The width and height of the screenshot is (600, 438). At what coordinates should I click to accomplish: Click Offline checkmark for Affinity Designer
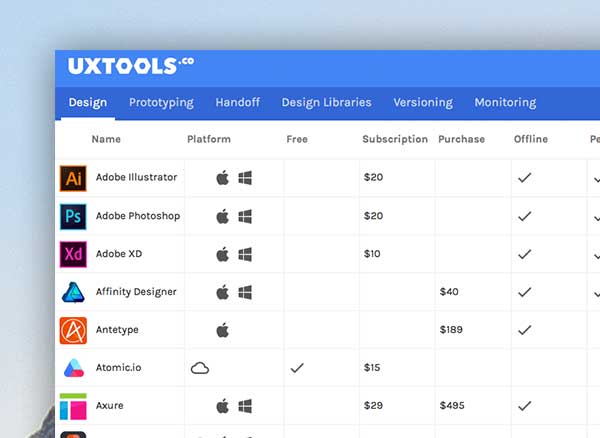point(525,292)
